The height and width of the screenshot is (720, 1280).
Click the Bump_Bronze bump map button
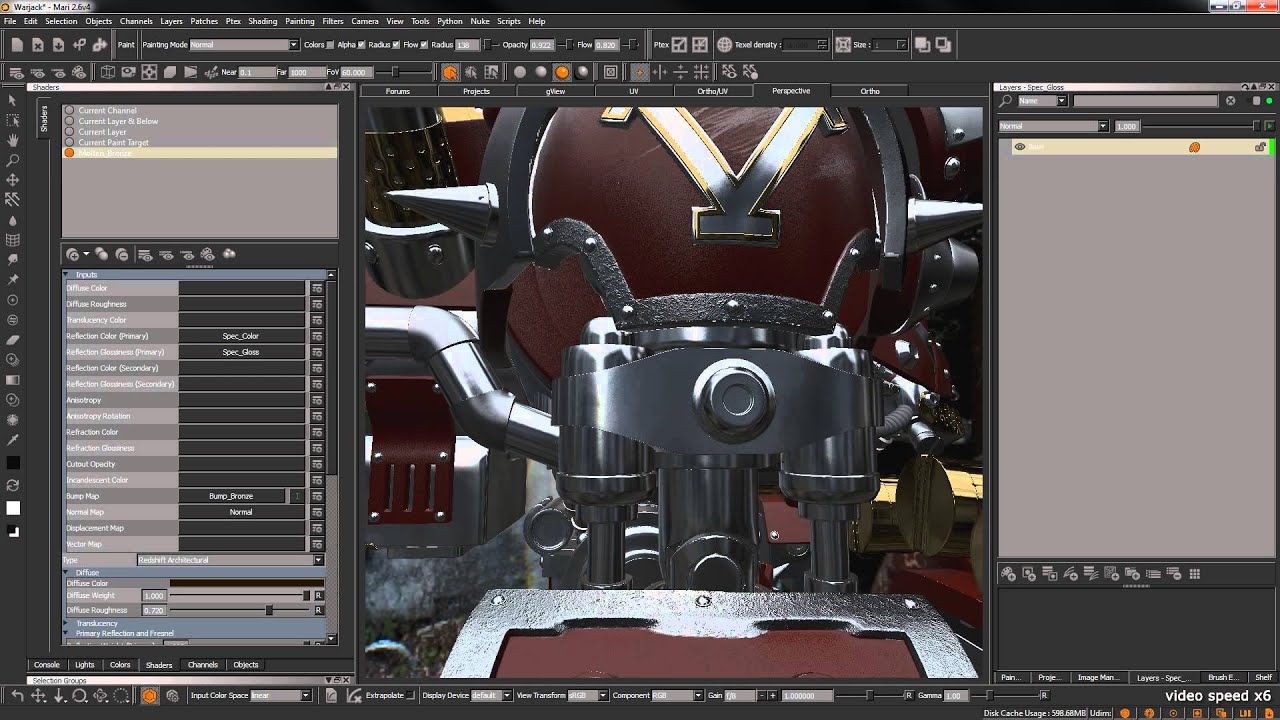pyautogui.click(x=231, y=496)
